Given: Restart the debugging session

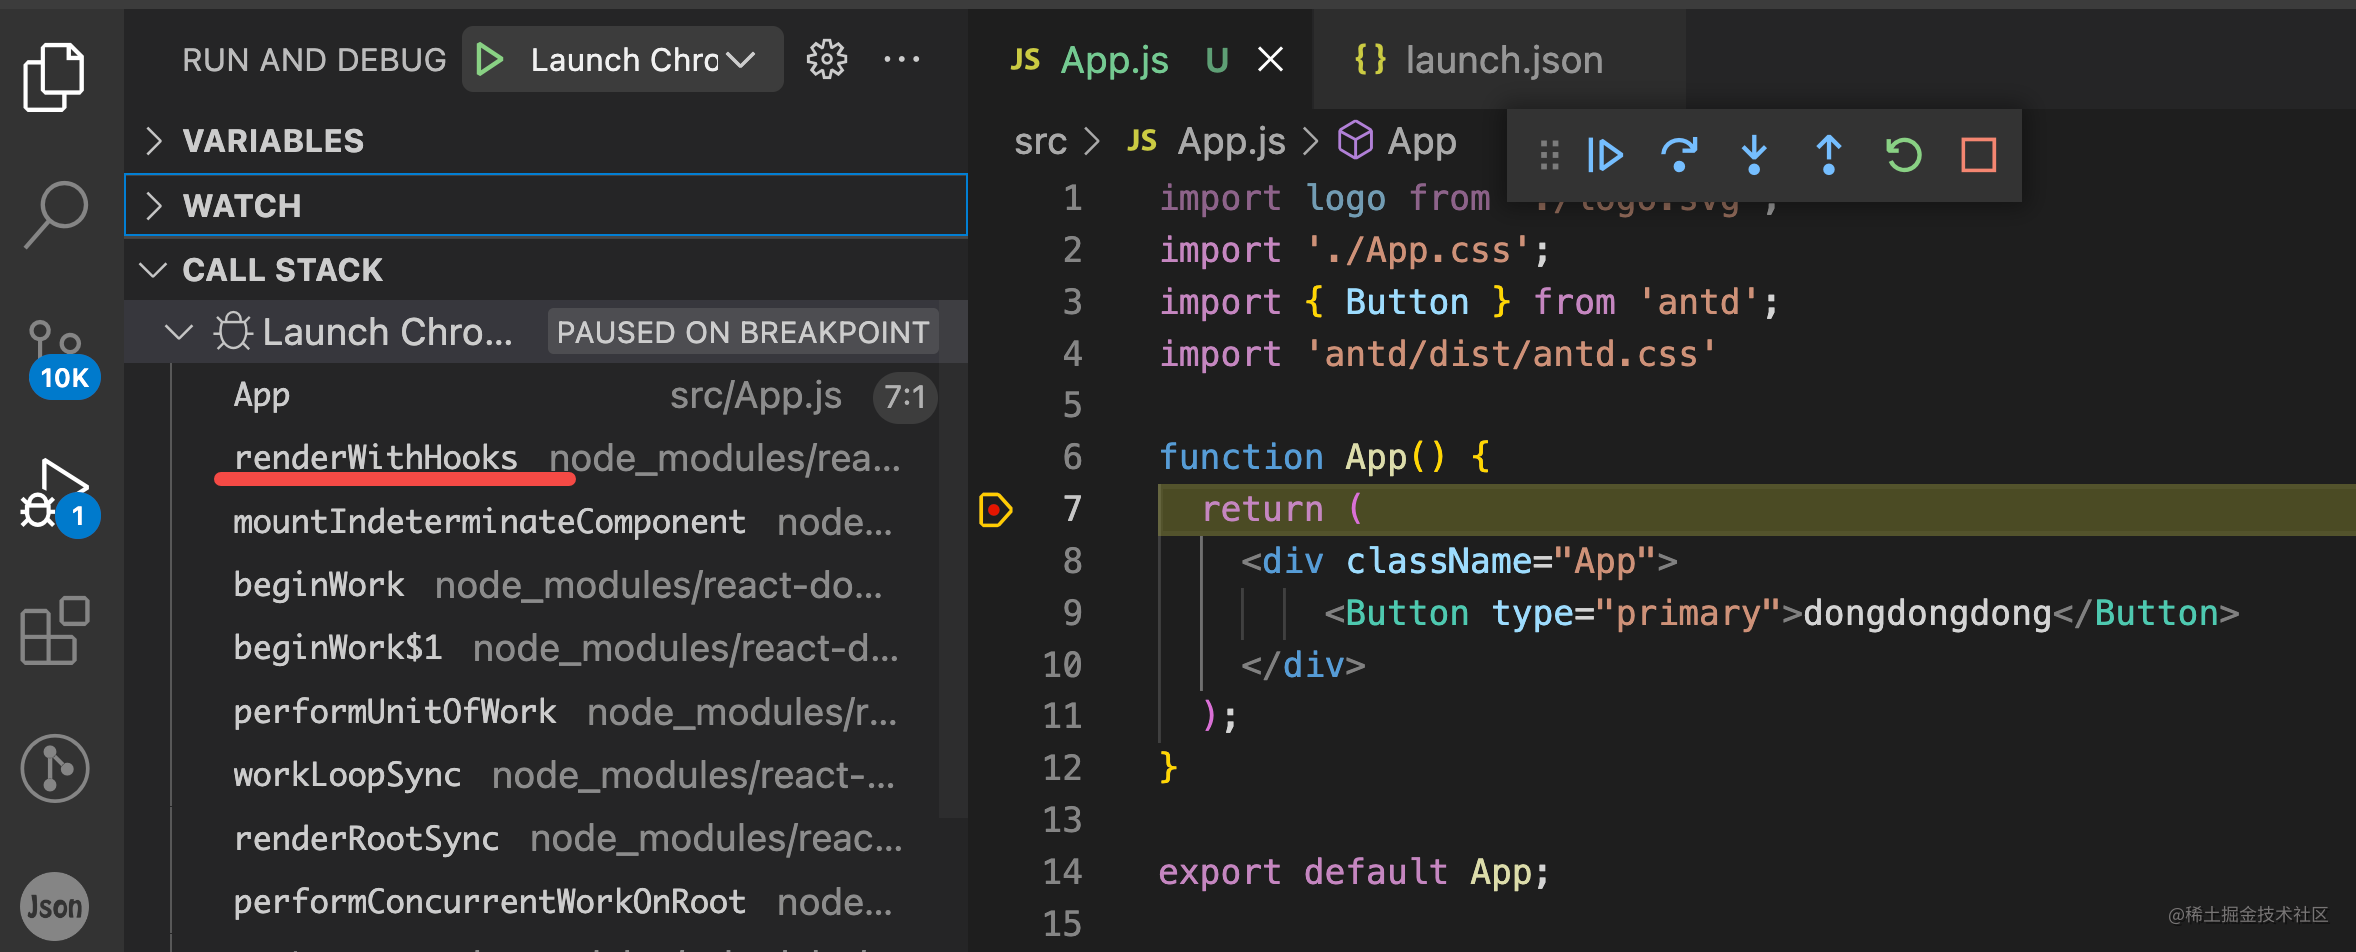Looking at the screenshot, I should (x=1904, y=155).
